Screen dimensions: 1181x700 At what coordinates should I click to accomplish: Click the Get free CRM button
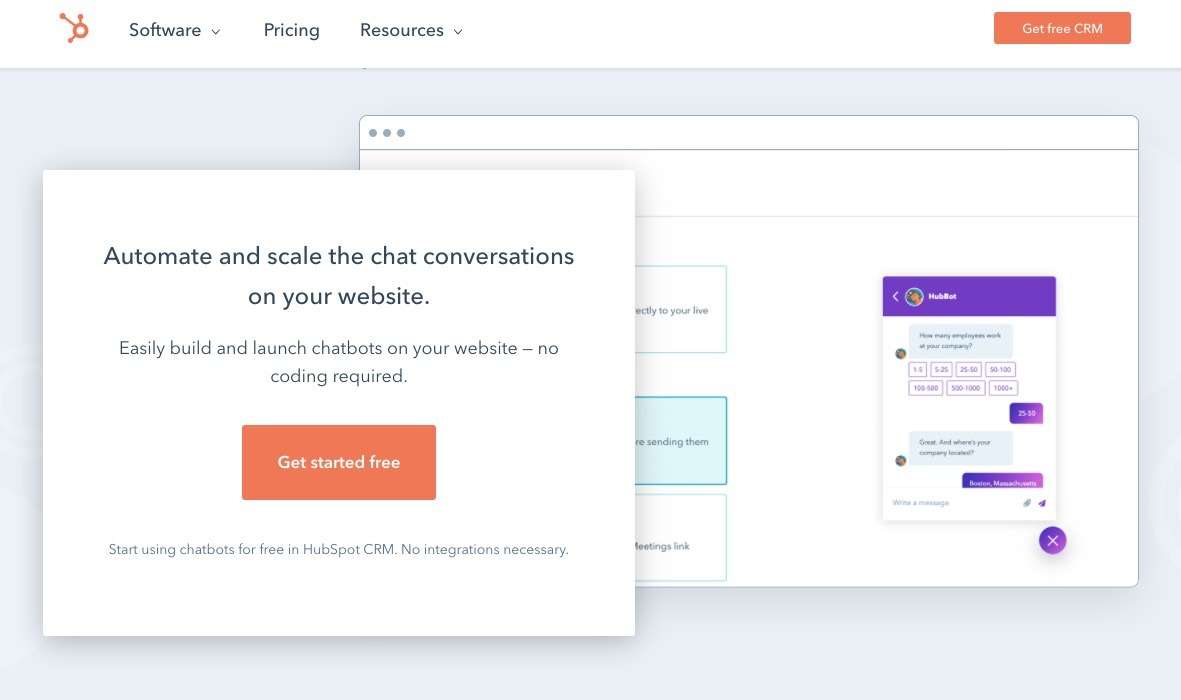[1062, 28]
